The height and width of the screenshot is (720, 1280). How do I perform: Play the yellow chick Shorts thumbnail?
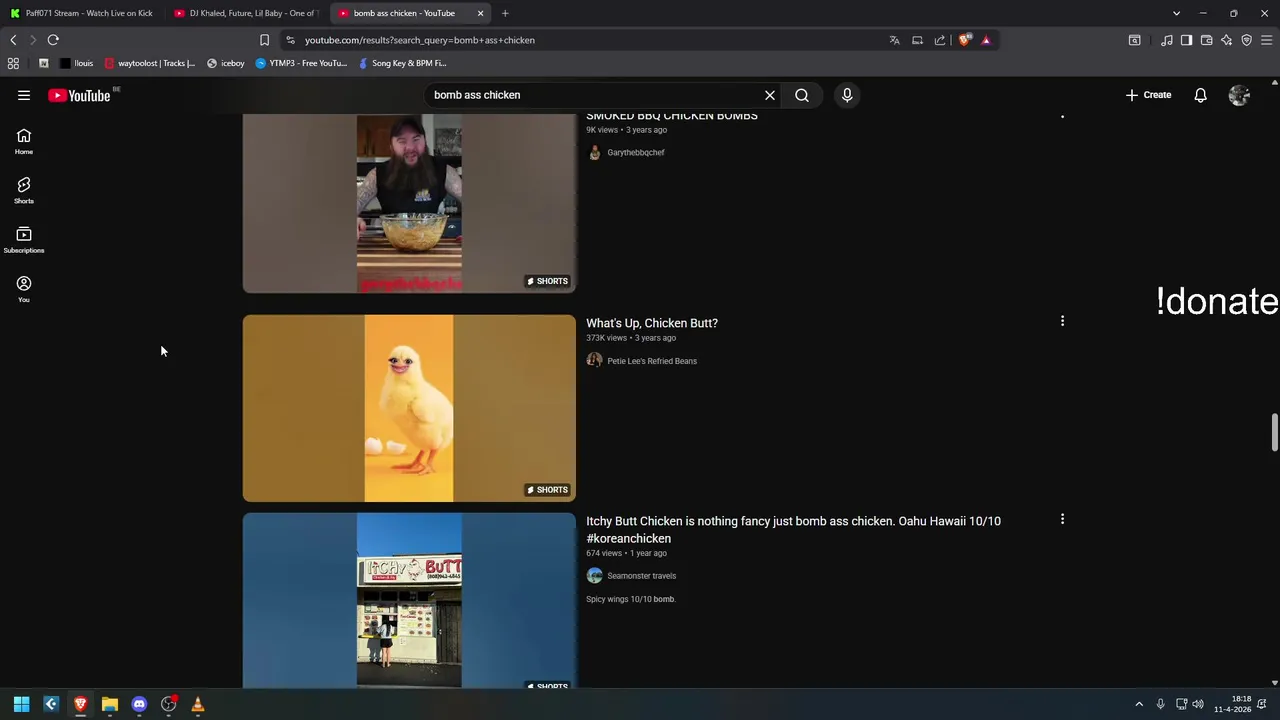(x=409, y=408)
